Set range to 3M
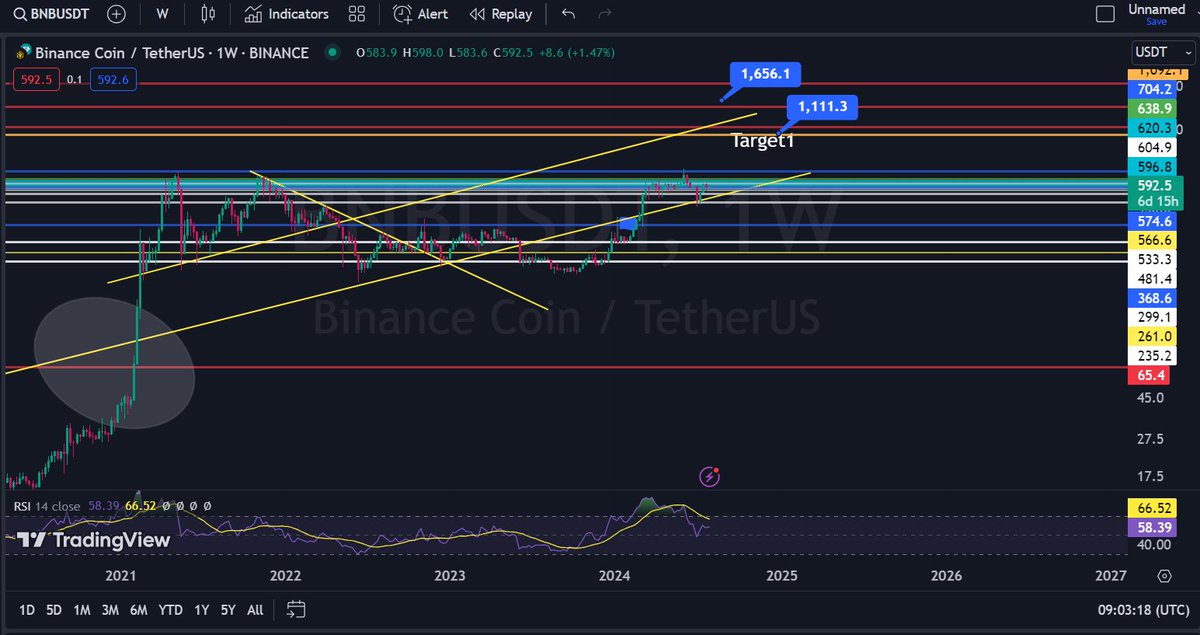 110,609
